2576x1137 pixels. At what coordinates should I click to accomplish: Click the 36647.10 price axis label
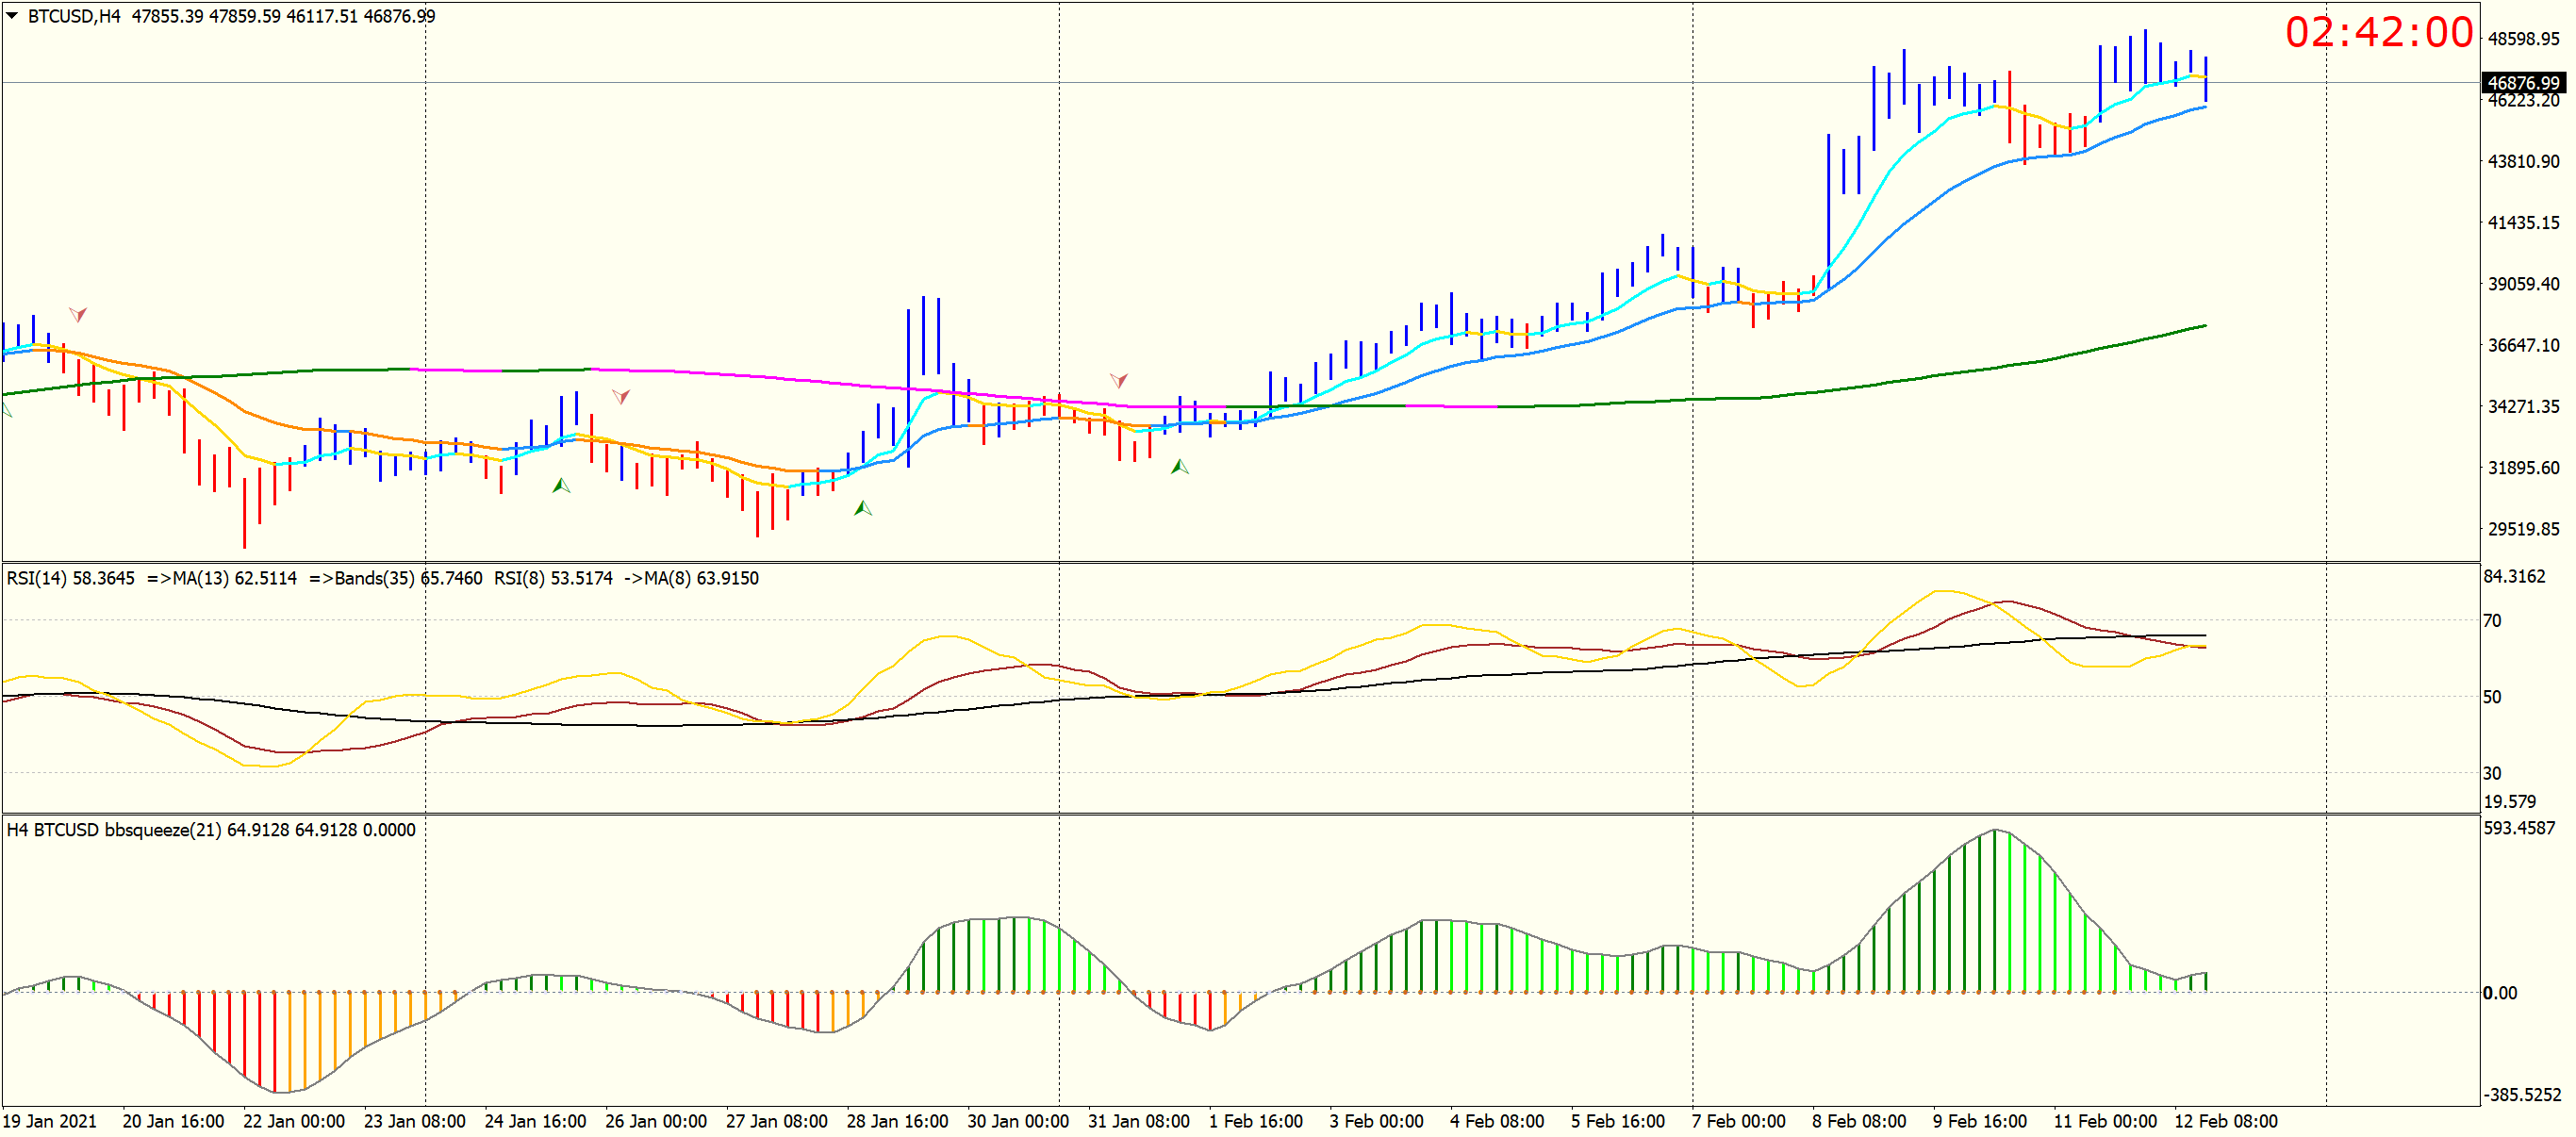(x=2523, y=345)
